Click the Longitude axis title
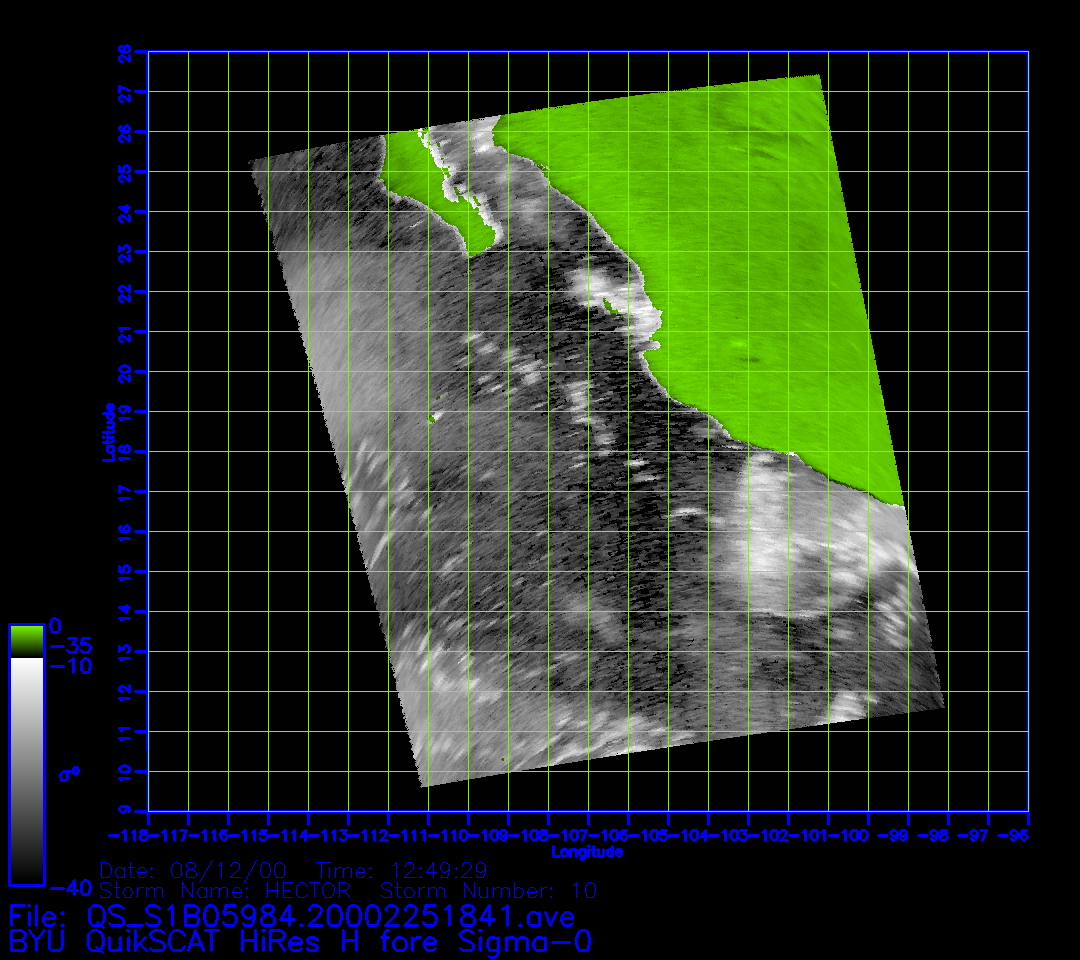The width and height of the screenshot is (1080, 960). click(588, 852)
